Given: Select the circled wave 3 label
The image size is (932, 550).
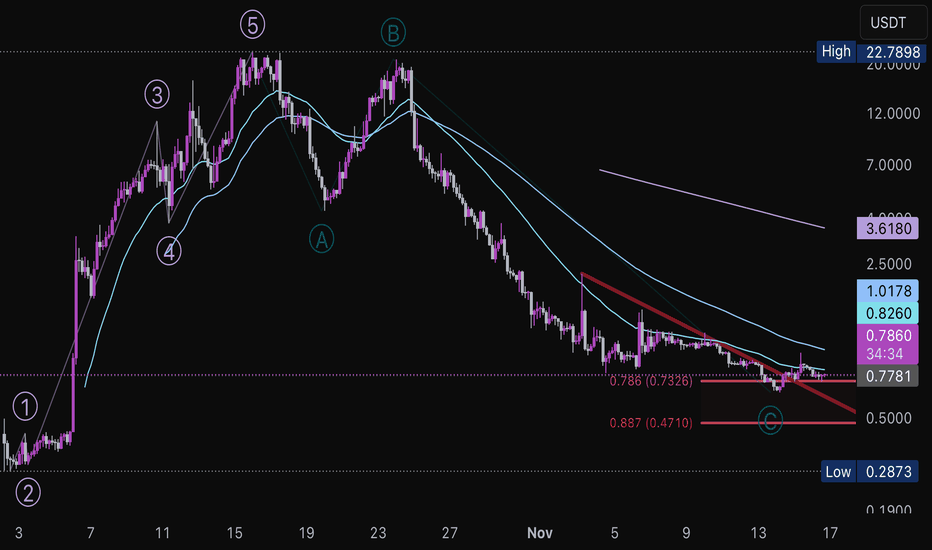Looking at the screenshot, I should point(157,95).
